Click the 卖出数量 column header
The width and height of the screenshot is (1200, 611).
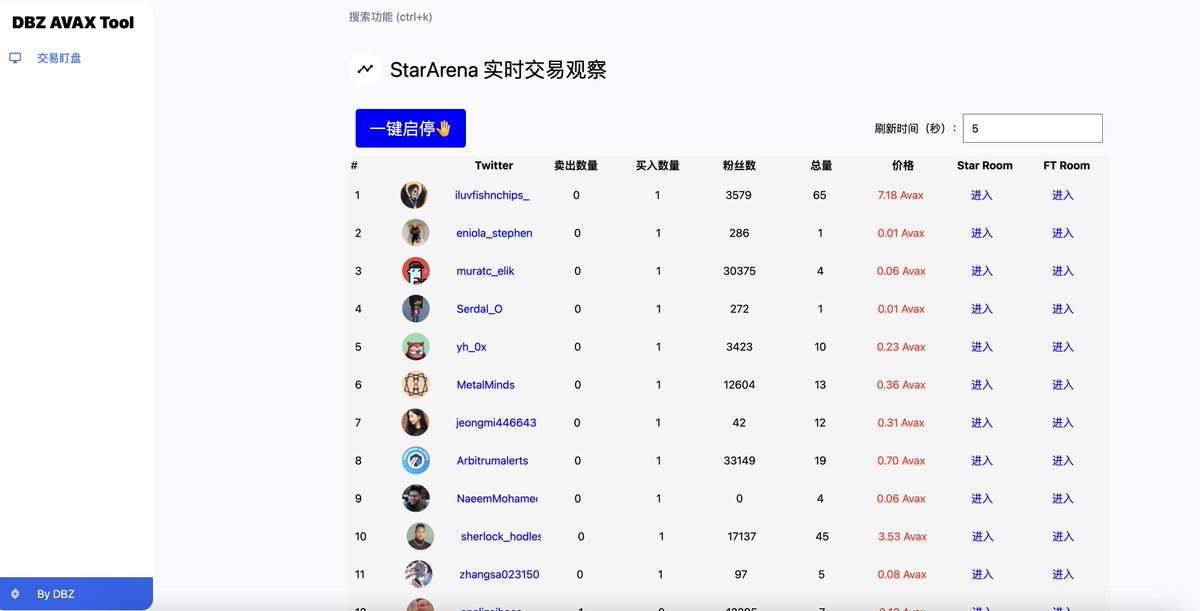coord(576,166)
